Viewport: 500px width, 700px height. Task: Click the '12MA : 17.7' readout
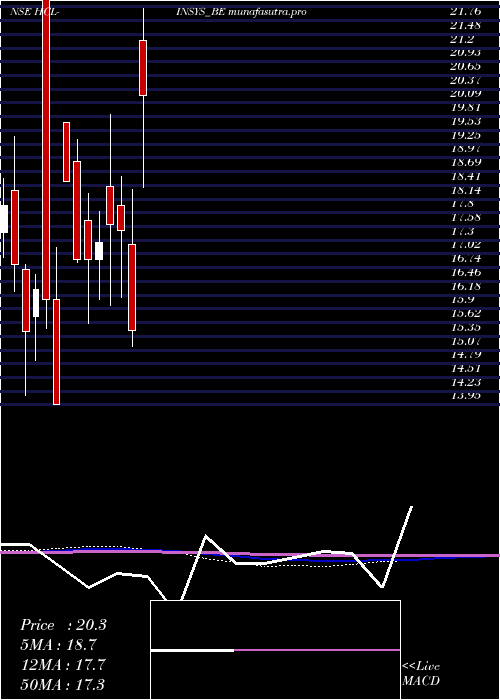click(x=63, y=665)
